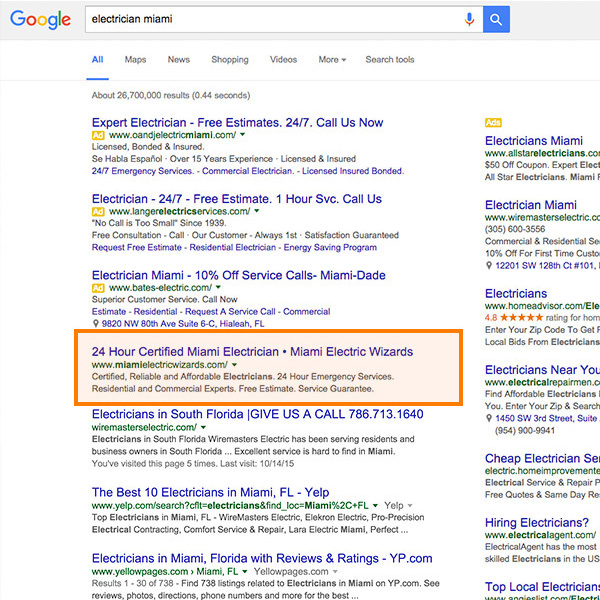Switch to the Maps tab
The width and height of the screenshot is (600, 600).
coord(135,60)
